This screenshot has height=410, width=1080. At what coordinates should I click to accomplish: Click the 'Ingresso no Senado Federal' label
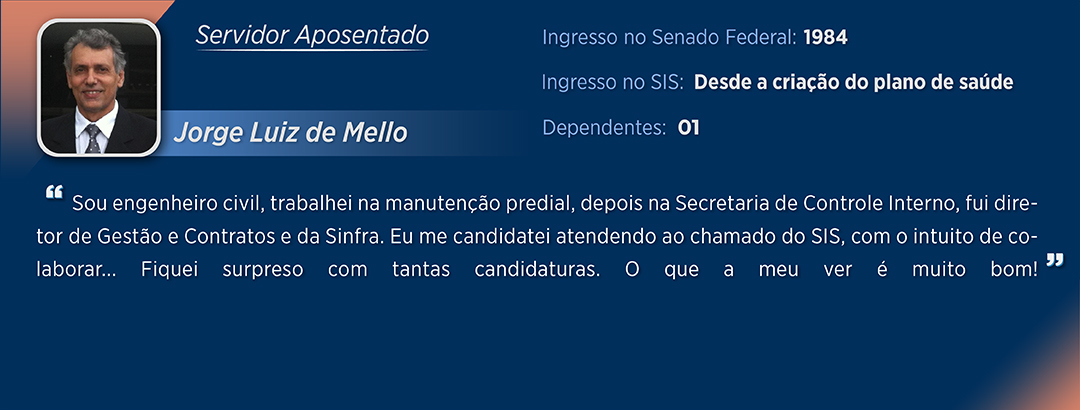pos(669,38)
